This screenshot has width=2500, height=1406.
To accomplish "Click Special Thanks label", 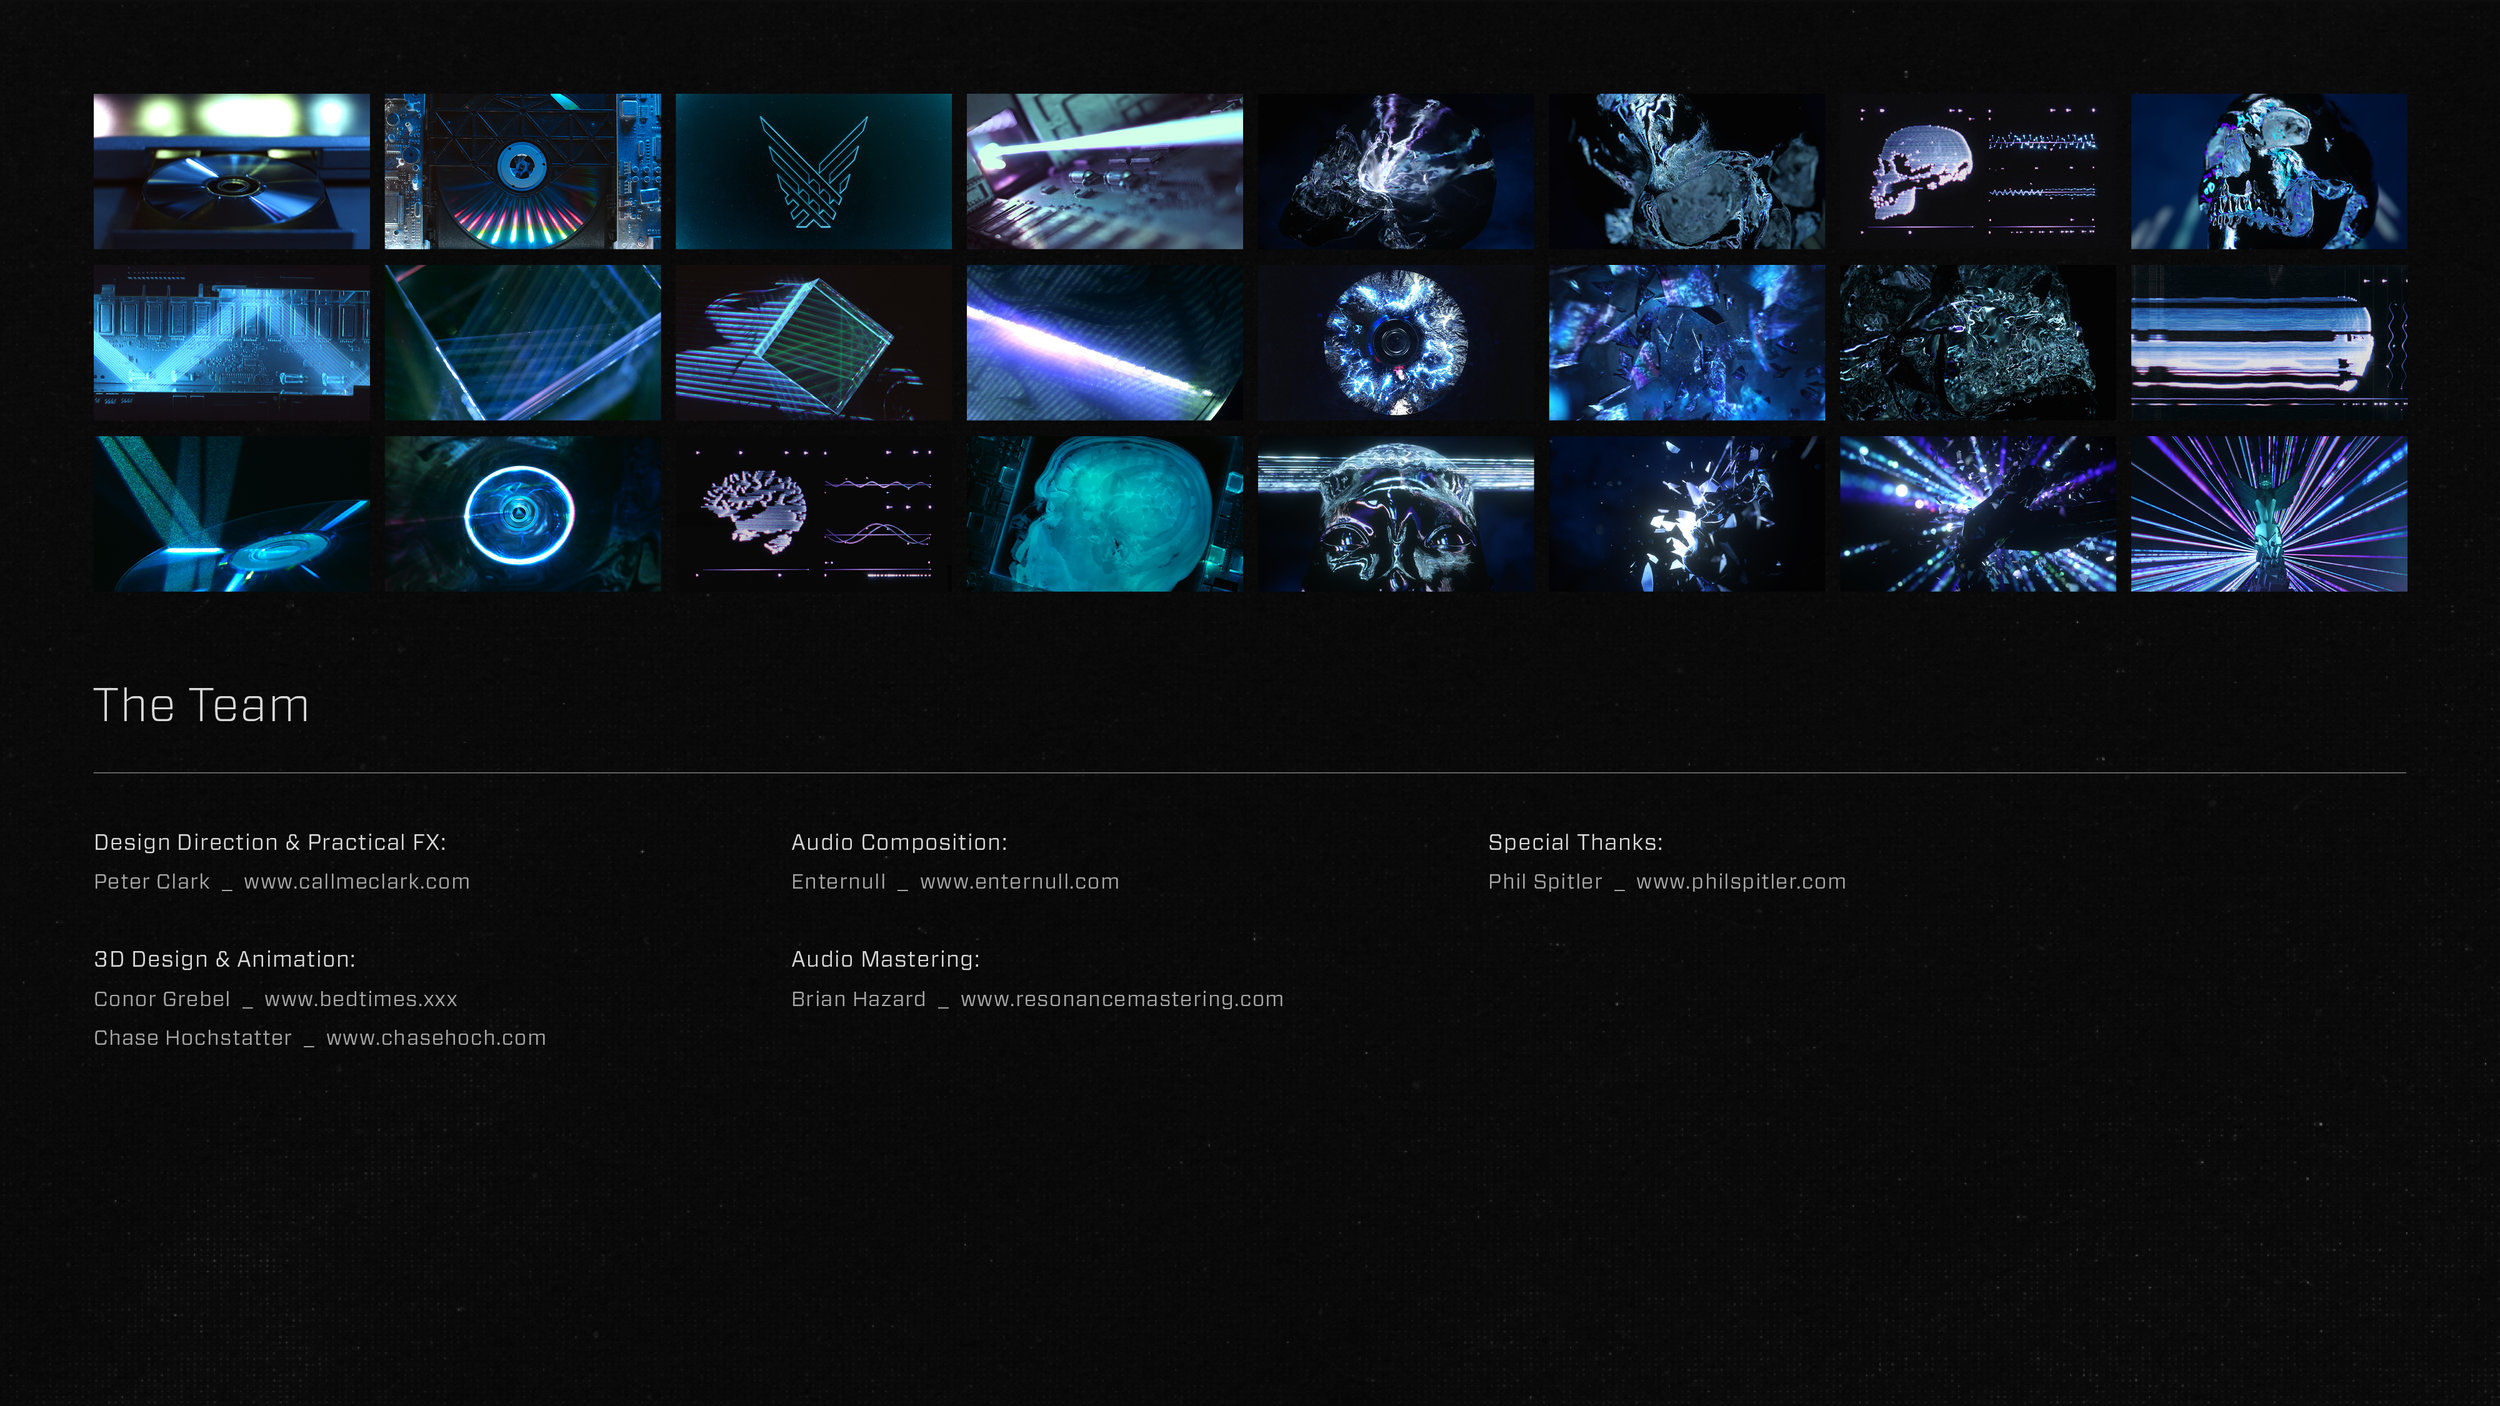I will (1575, 842).
